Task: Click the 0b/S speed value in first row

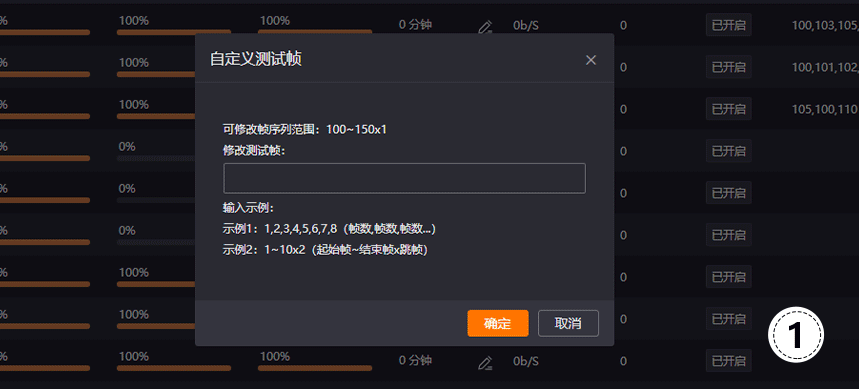Action: (x=526, y=25)
